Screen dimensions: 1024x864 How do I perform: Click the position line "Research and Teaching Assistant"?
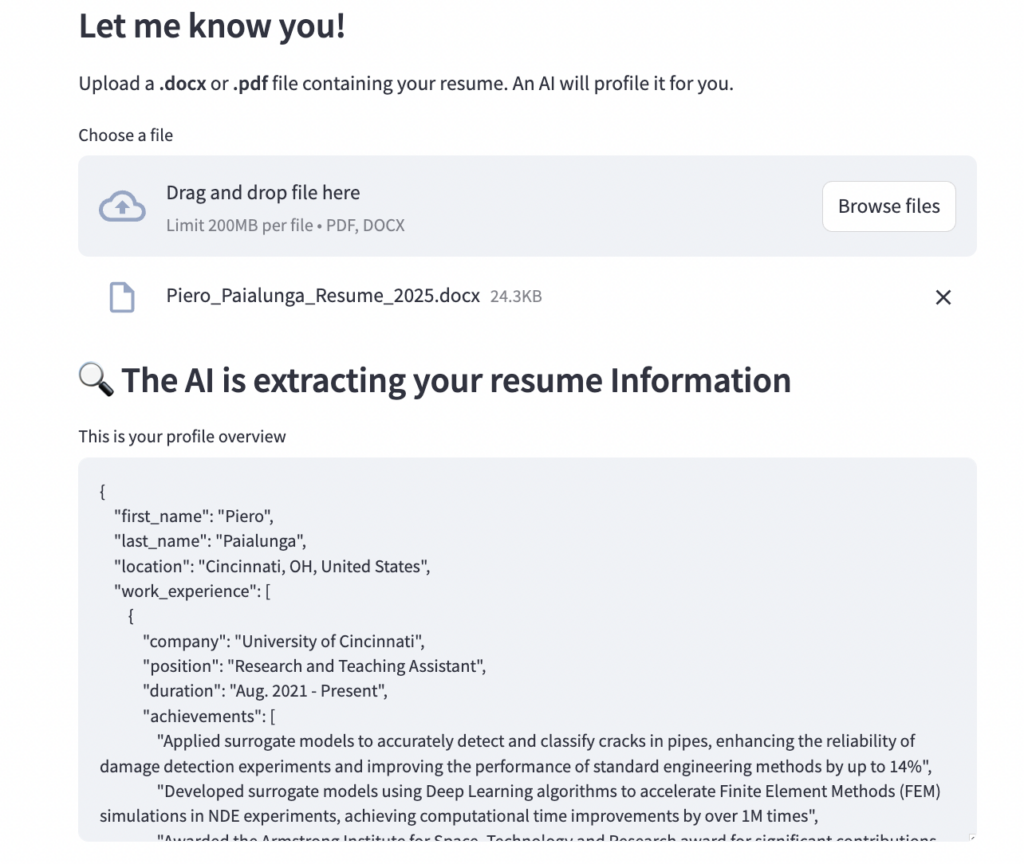[314, 667]
